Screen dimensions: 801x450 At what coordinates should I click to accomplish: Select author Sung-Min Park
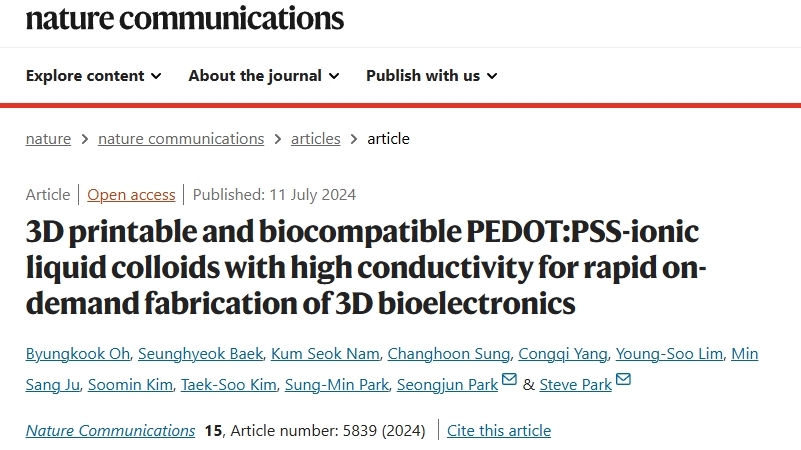coord(337,385)
